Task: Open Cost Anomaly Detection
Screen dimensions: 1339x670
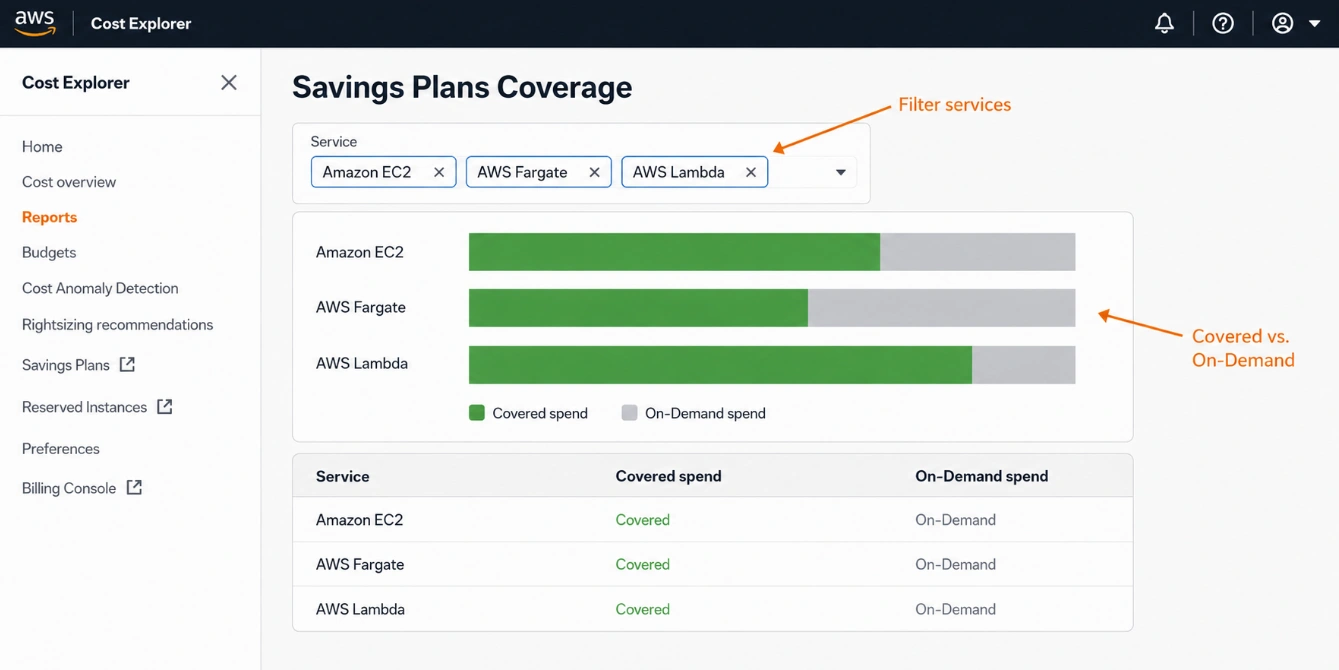Action: [100, 288]
